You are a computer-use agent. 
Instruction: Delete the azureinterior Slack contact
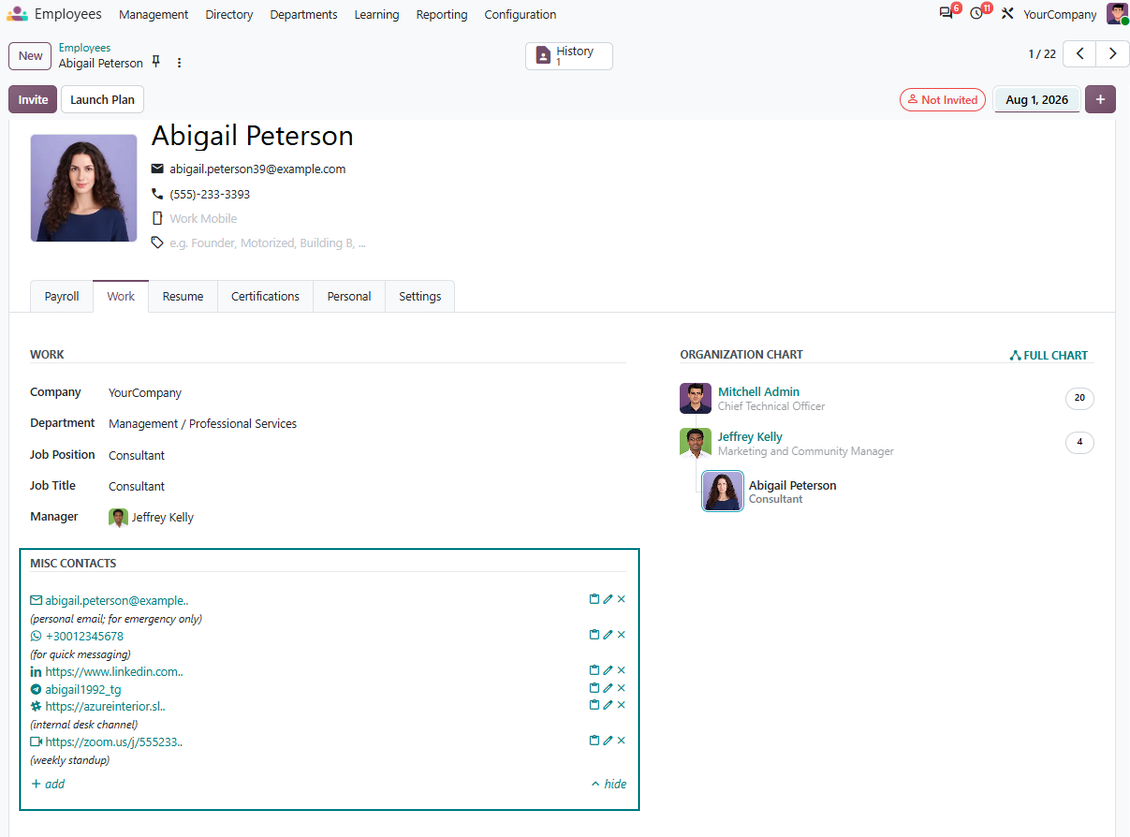(621, 704)
